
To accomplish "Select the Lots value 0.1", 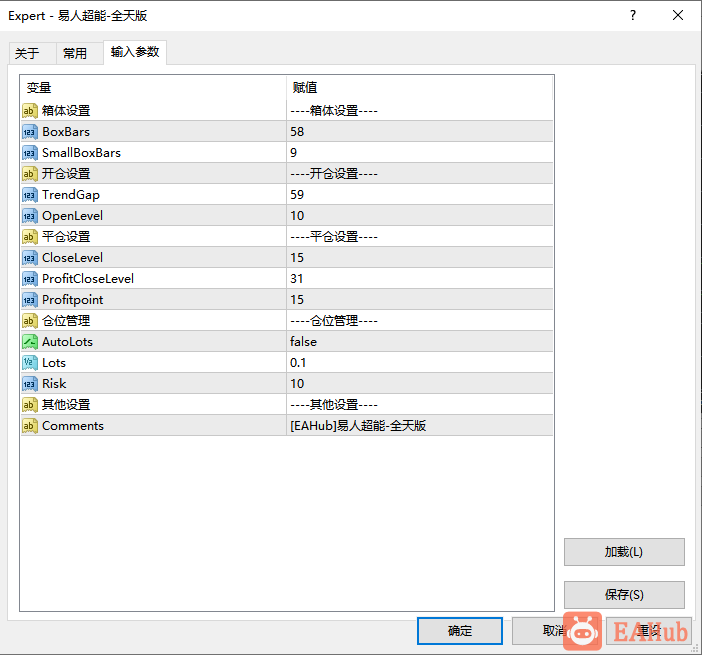I will pyautogui.click(x=419, y=363).
